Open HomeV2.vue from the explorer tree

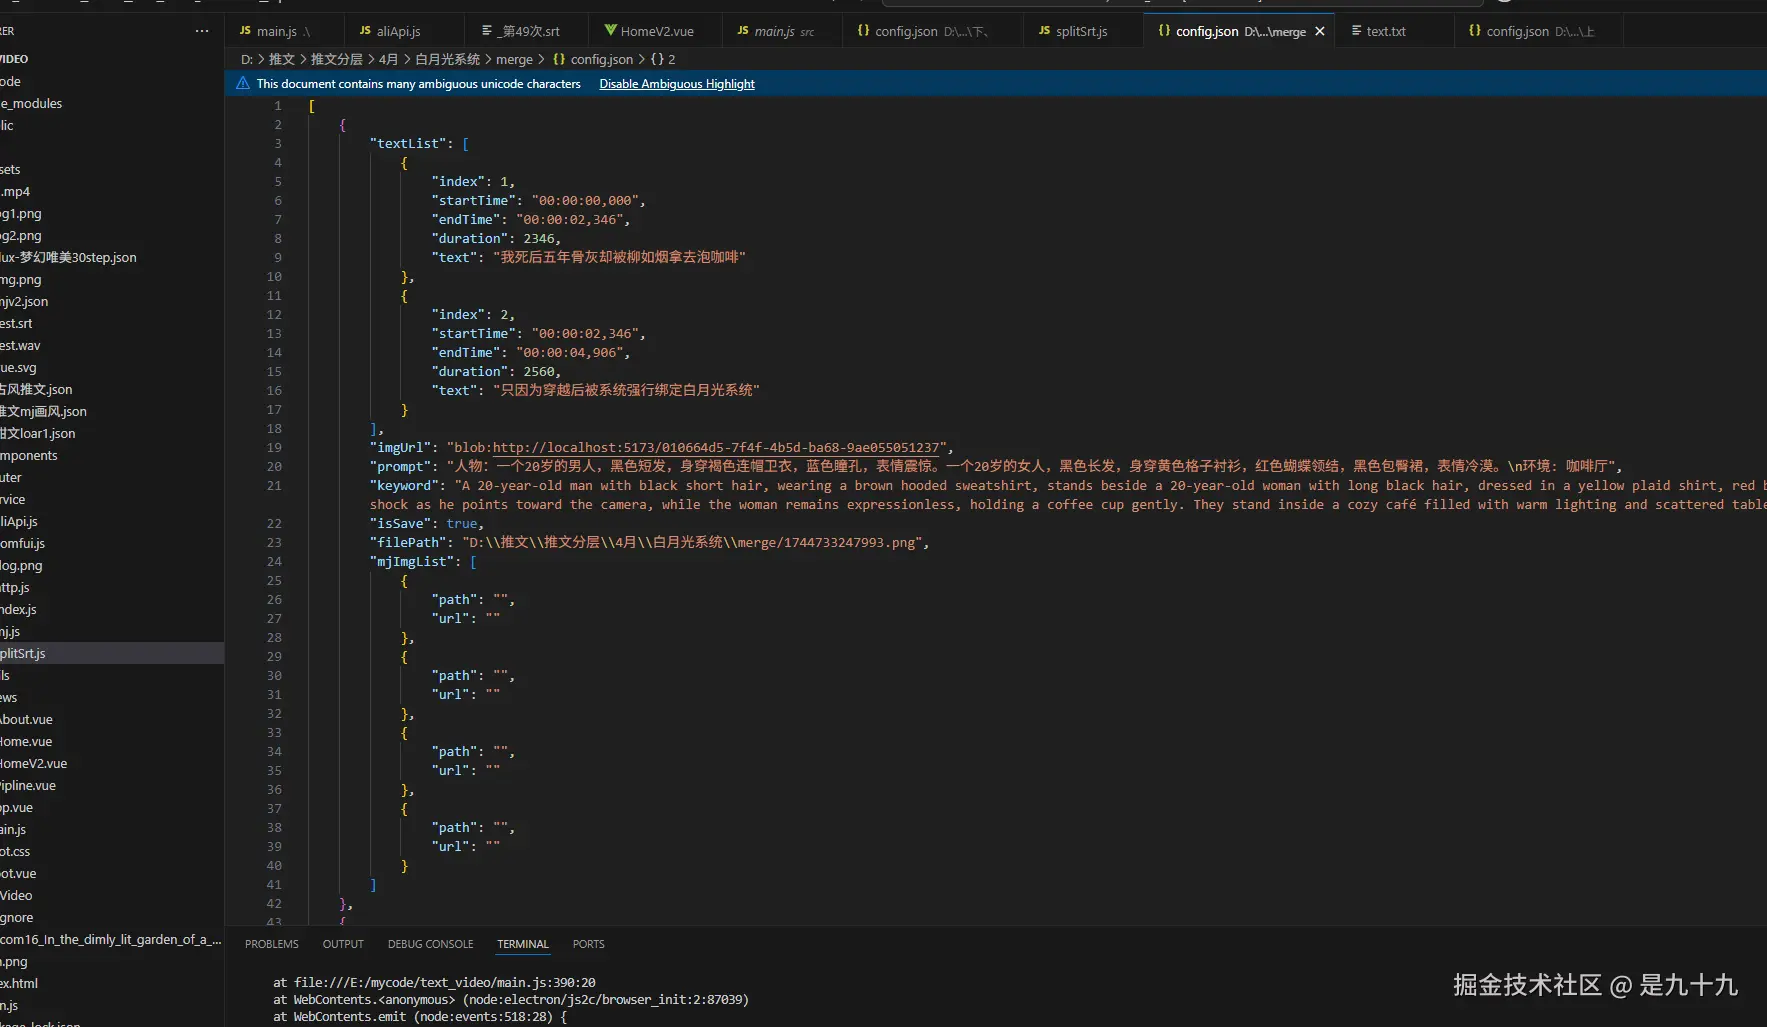pyautogui.click(x=34, y=763)
